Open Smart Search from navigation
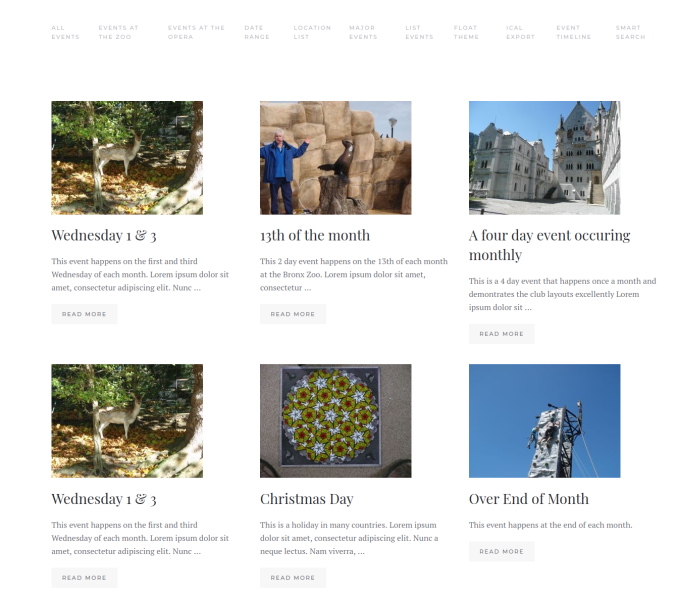The image size is (676, 600). (630, 32)
